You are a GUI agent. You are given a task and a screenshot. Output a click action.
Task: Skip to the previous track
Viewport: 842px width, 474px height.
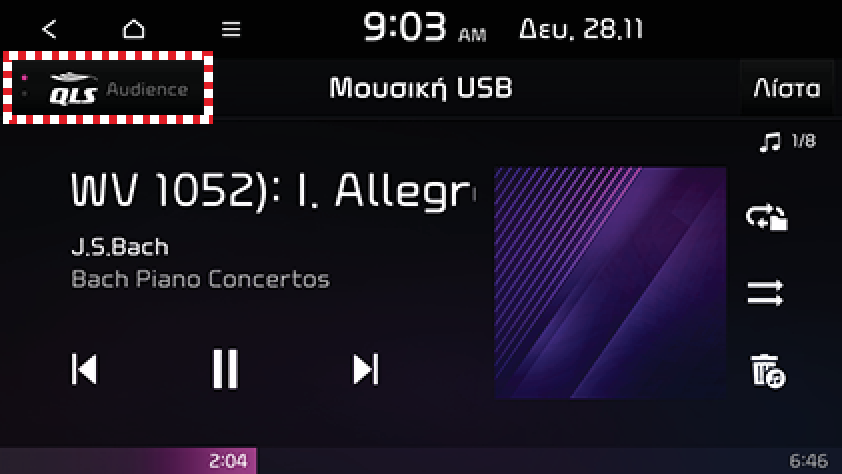(85, 369)
